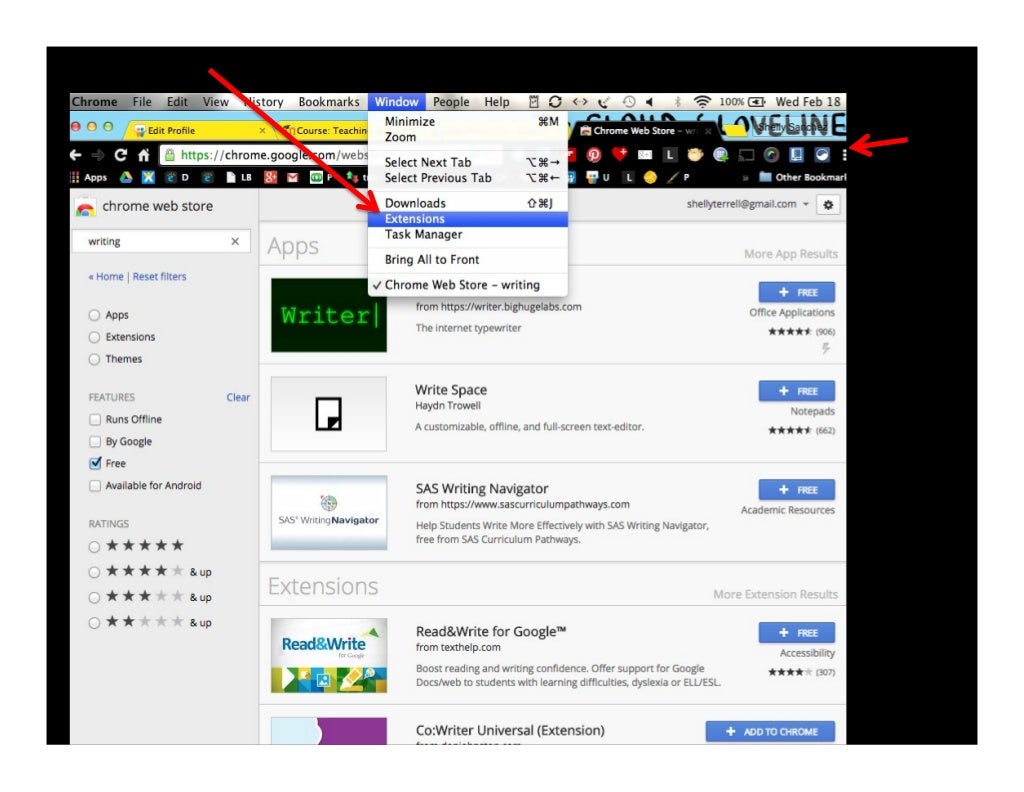Viewport: 1024px width, 792px height.
Task: Click the Reset filters link
Action: 159,277
